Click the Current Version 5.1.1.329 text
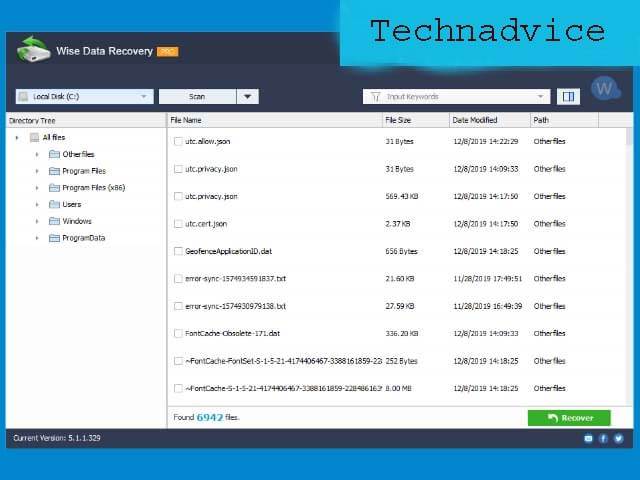The height and width of the screenshot is (480, 640). 57,438
